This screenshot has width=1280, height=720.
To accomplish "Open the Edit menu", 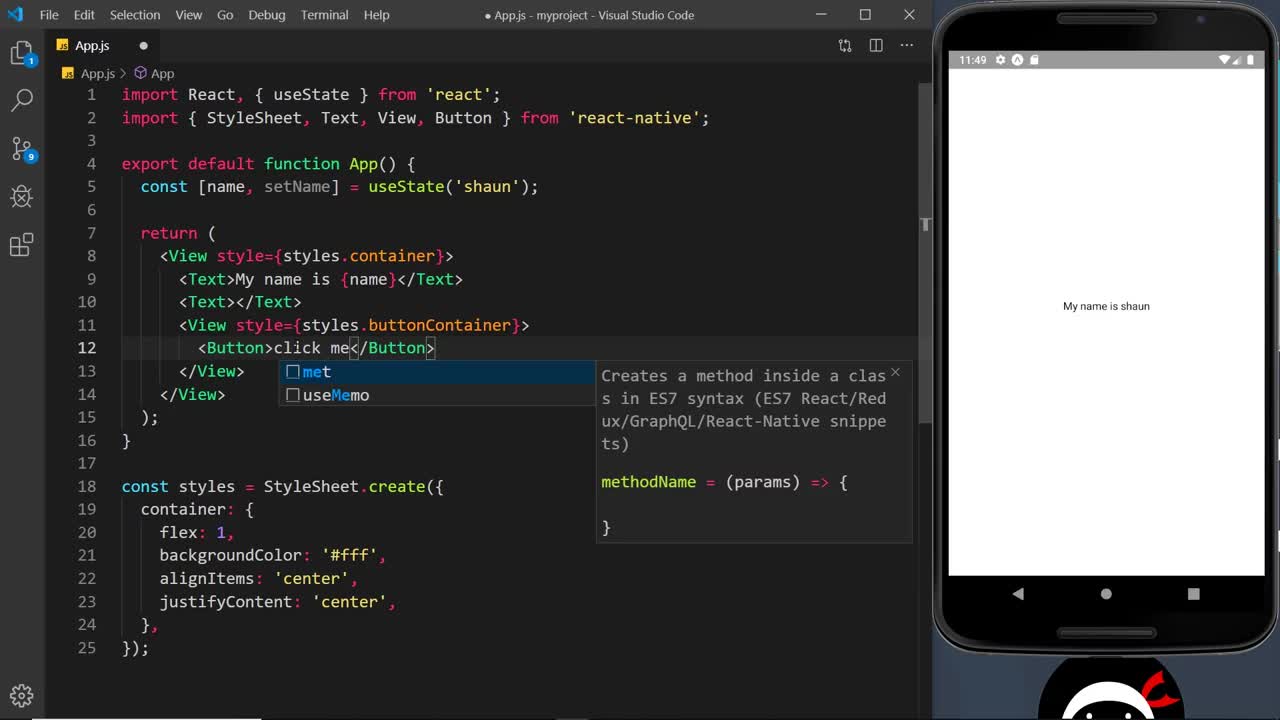I will click(84, 15).
